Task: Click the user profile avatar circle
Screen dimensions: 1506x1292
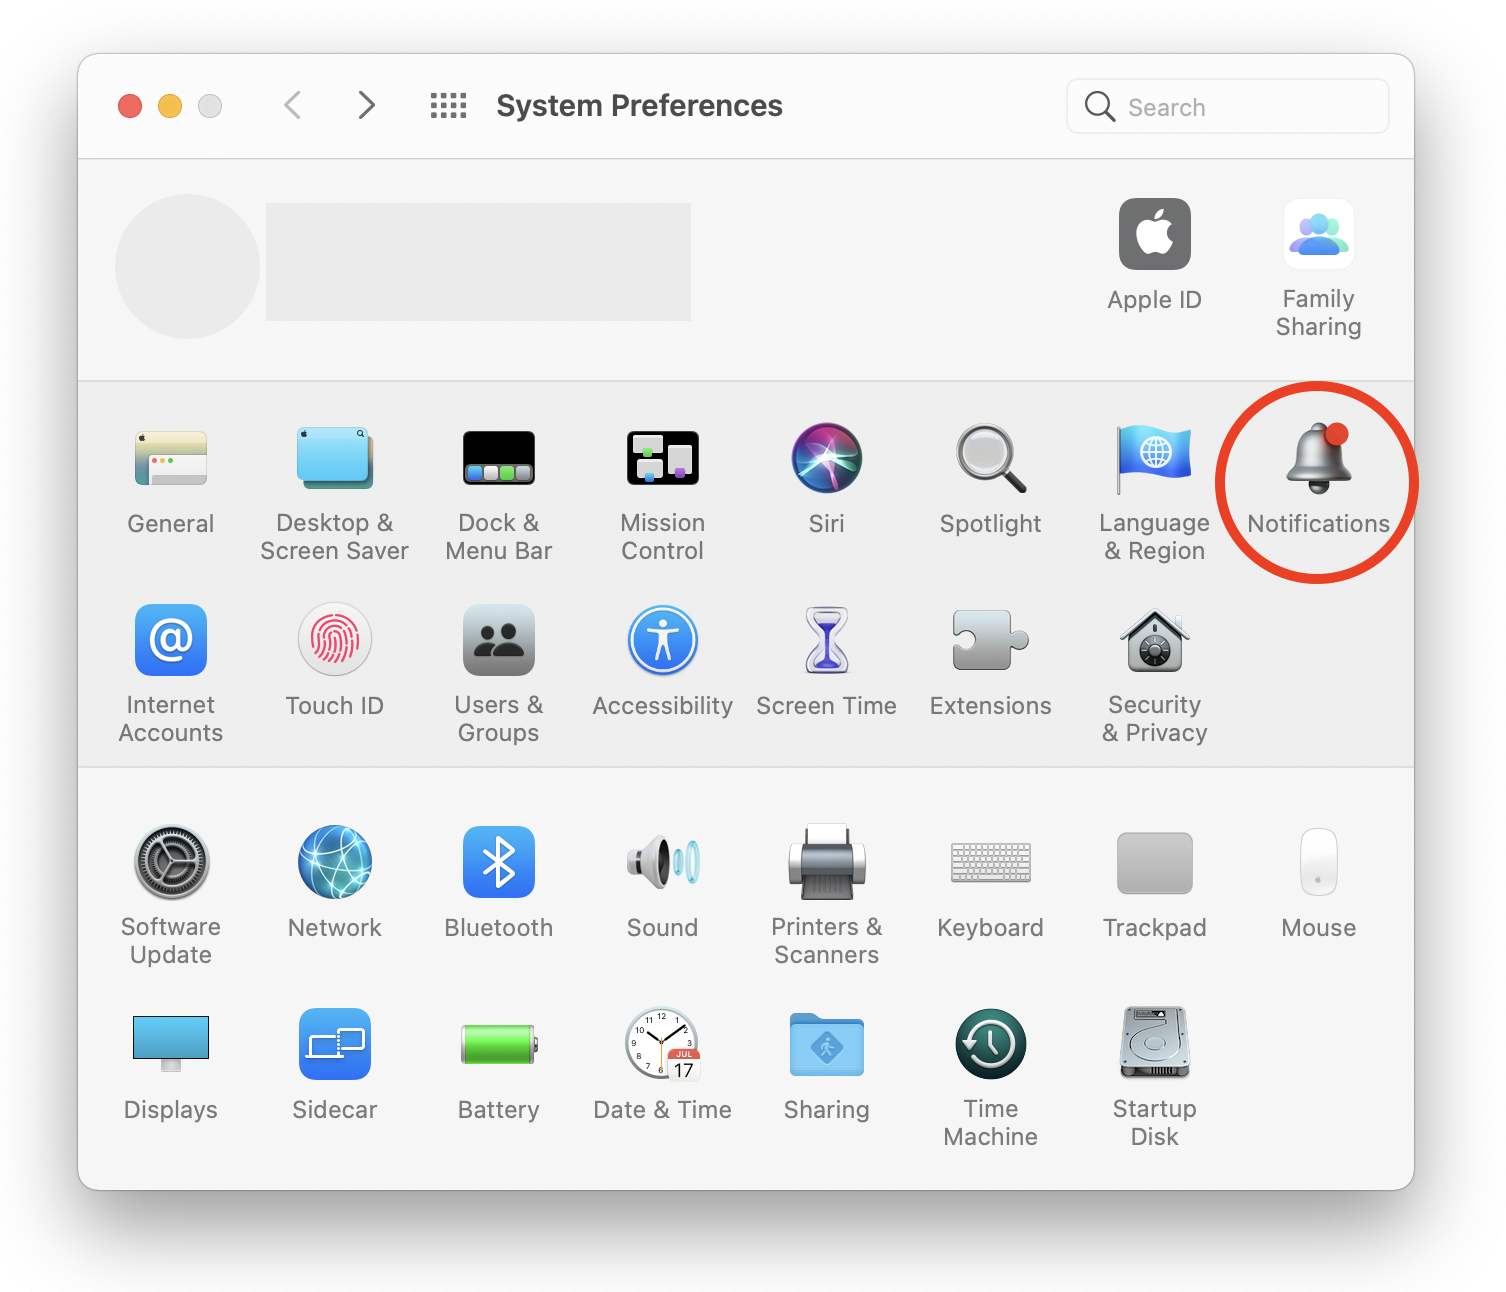Action: coord(187,266)
